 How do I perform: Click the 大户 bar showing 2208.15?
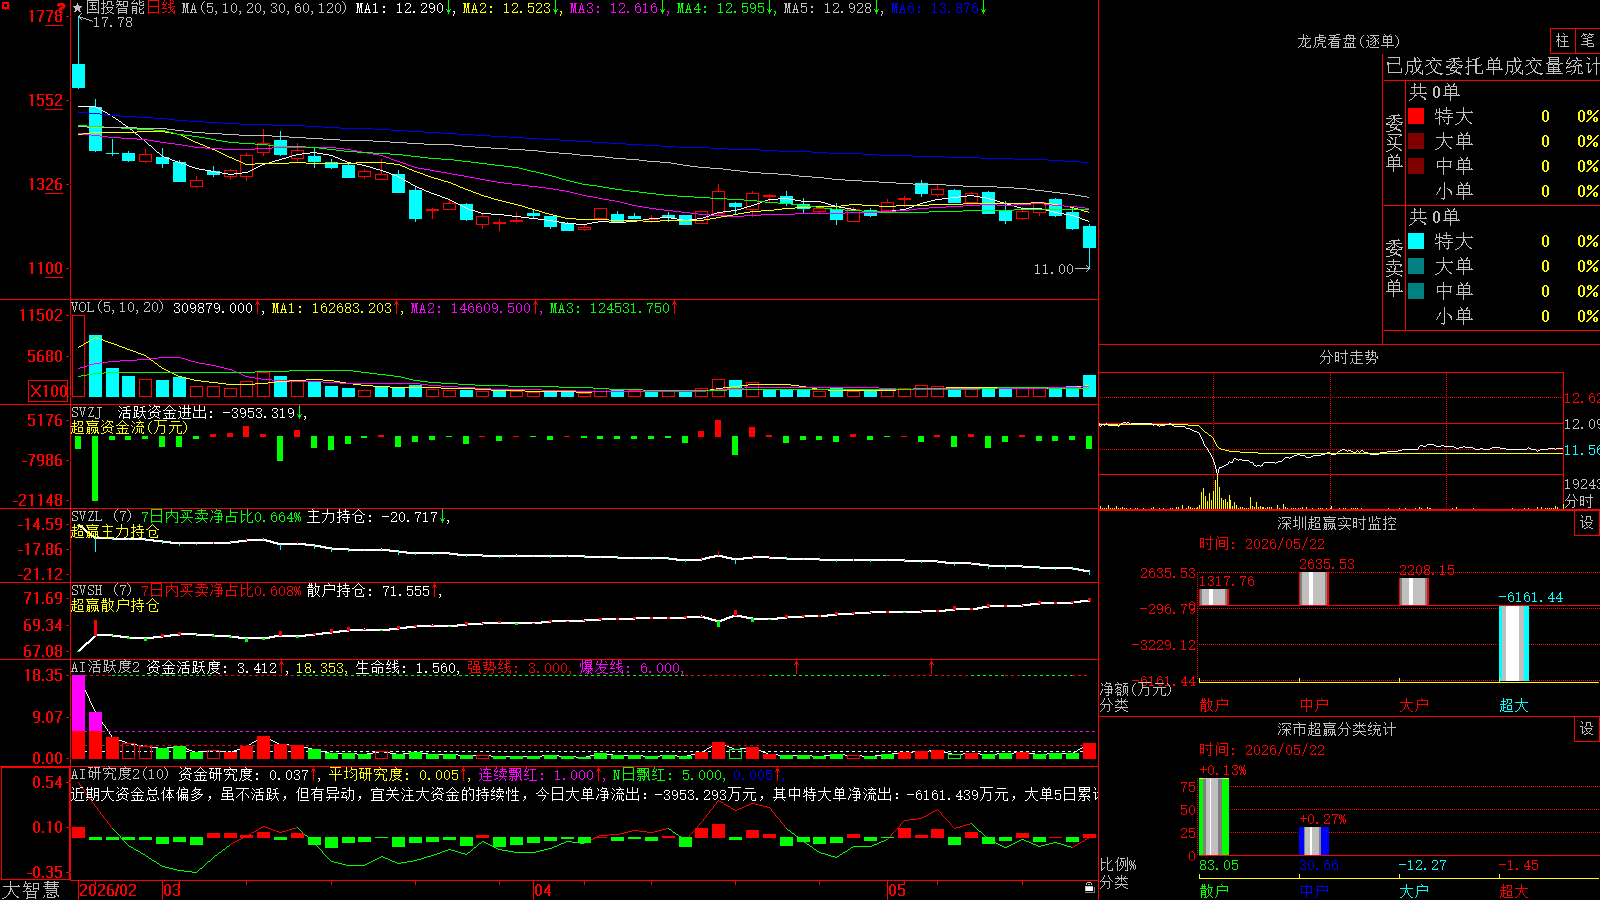(1414, 592)
